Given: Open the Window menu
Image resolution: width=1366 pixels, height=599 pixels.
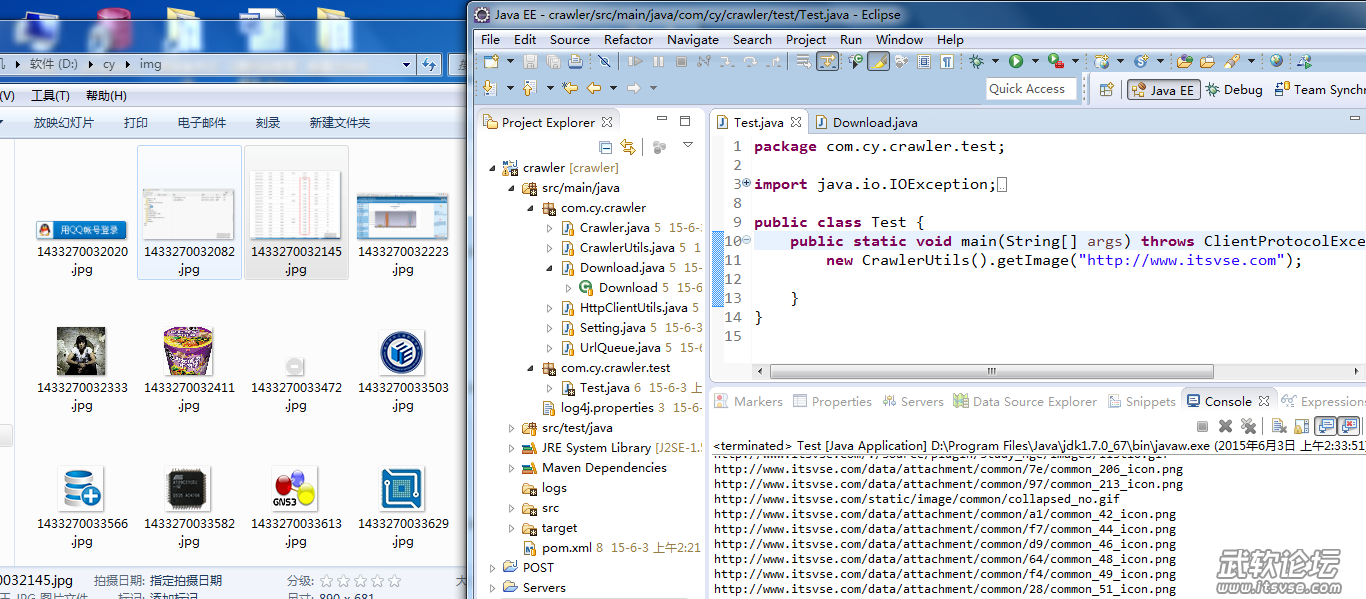Looking at the screenshot, I should [900, 40].
